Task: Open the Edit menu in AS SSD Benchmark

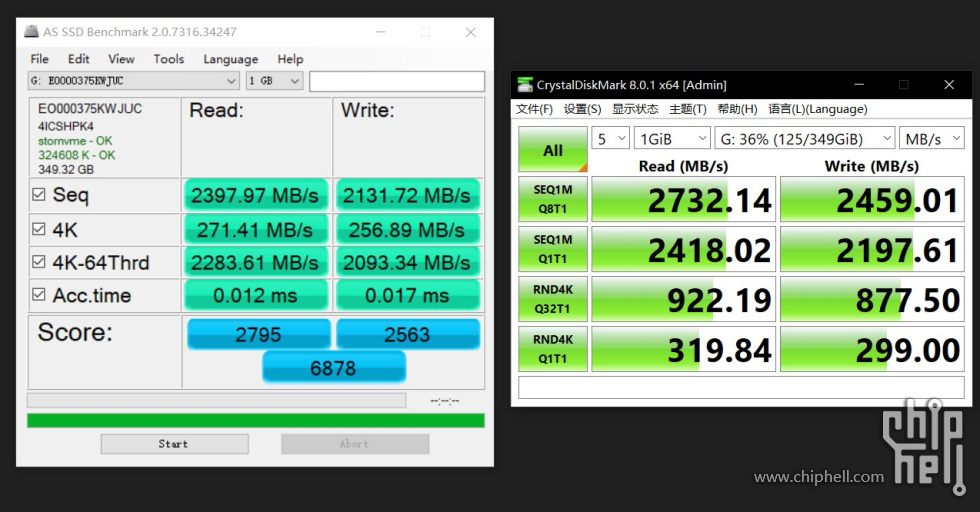Action: [78, 59]
